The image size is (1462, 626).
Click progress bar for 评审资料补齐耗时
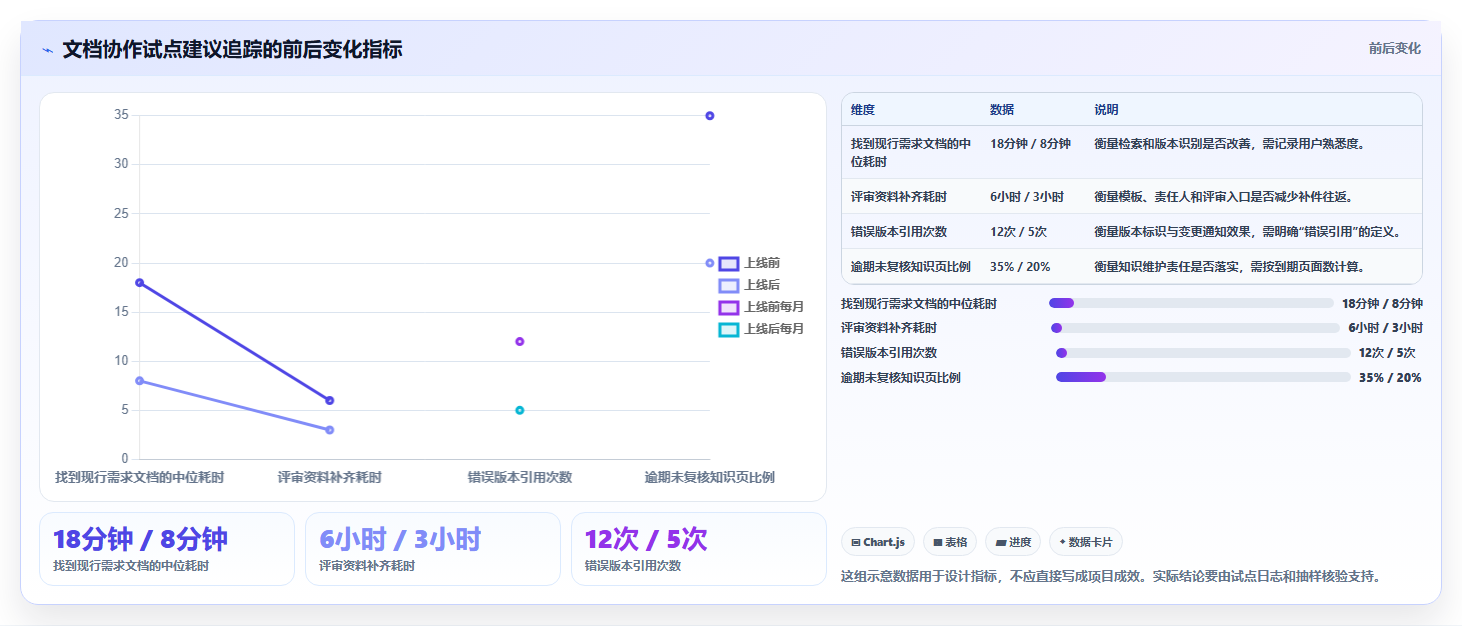point(1195,328)
